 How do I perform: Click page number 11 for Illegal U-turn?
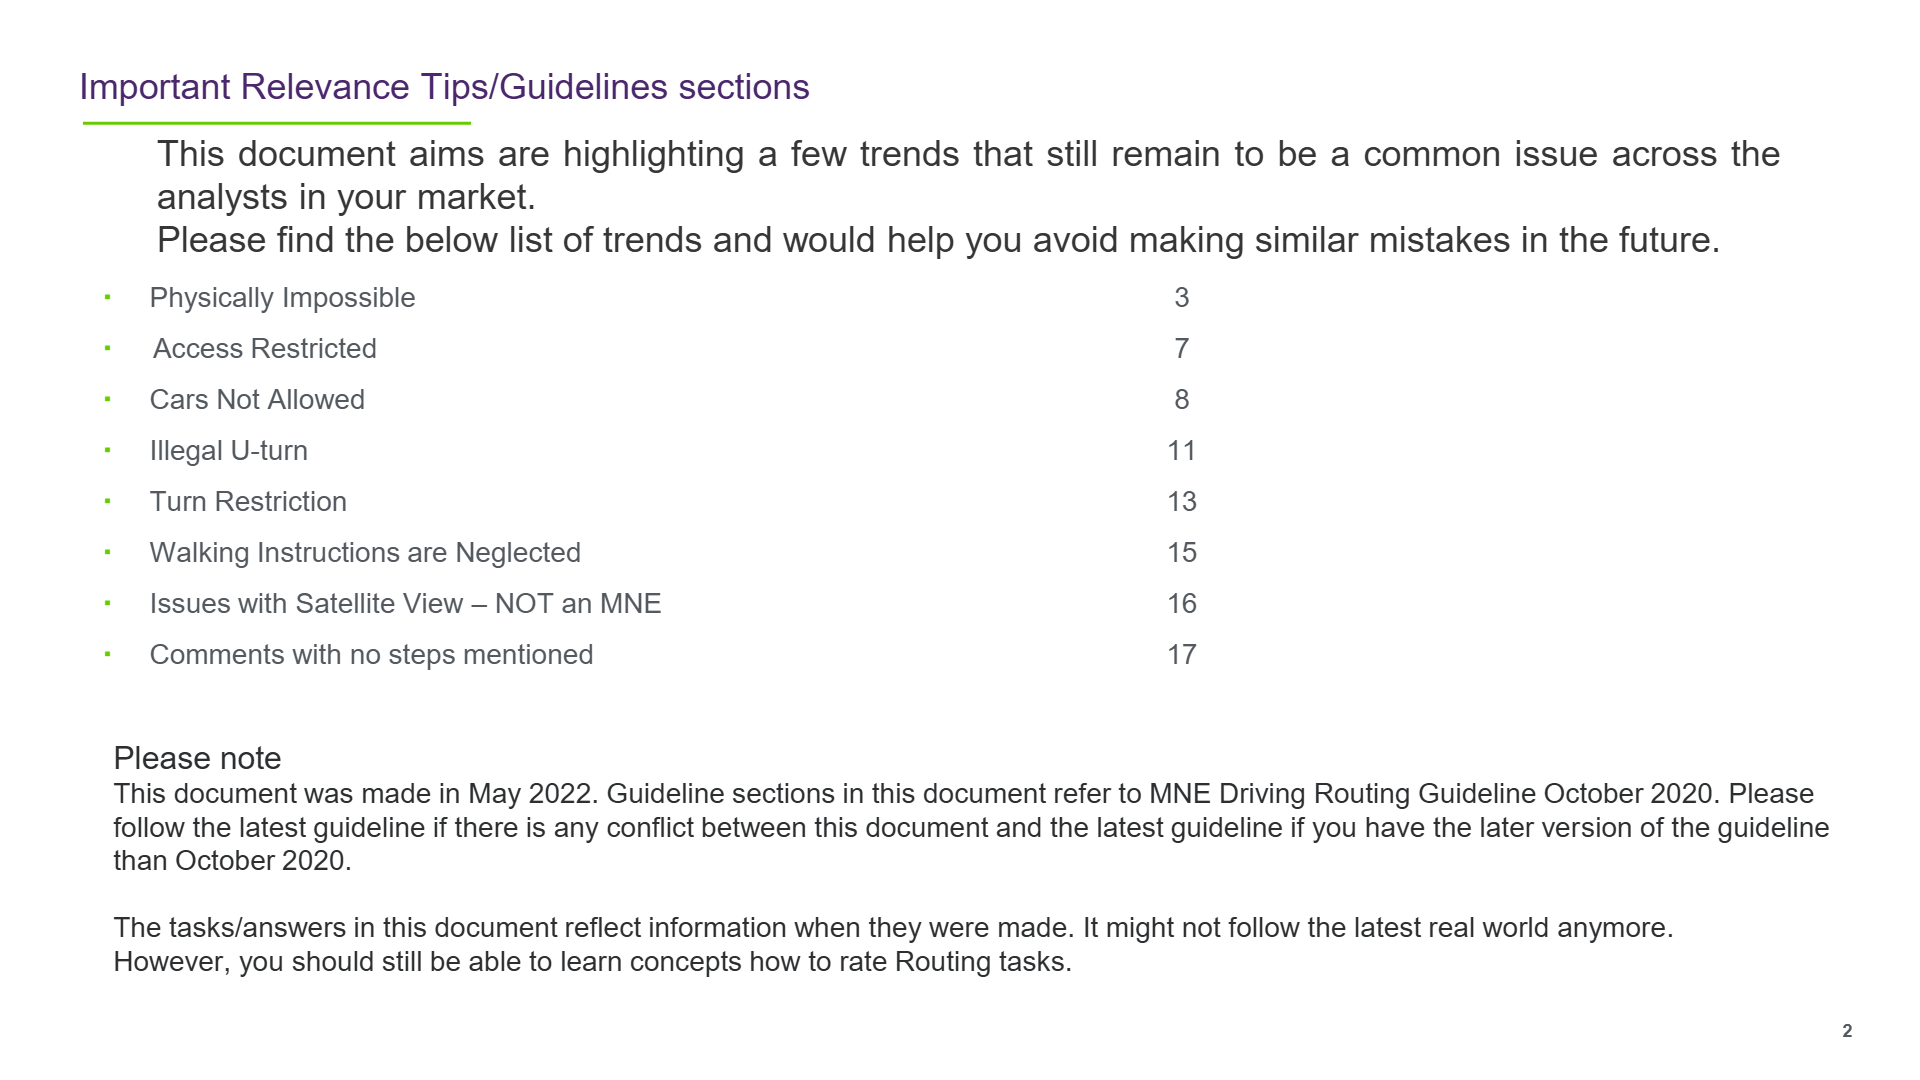click(x=1182, y=451)
